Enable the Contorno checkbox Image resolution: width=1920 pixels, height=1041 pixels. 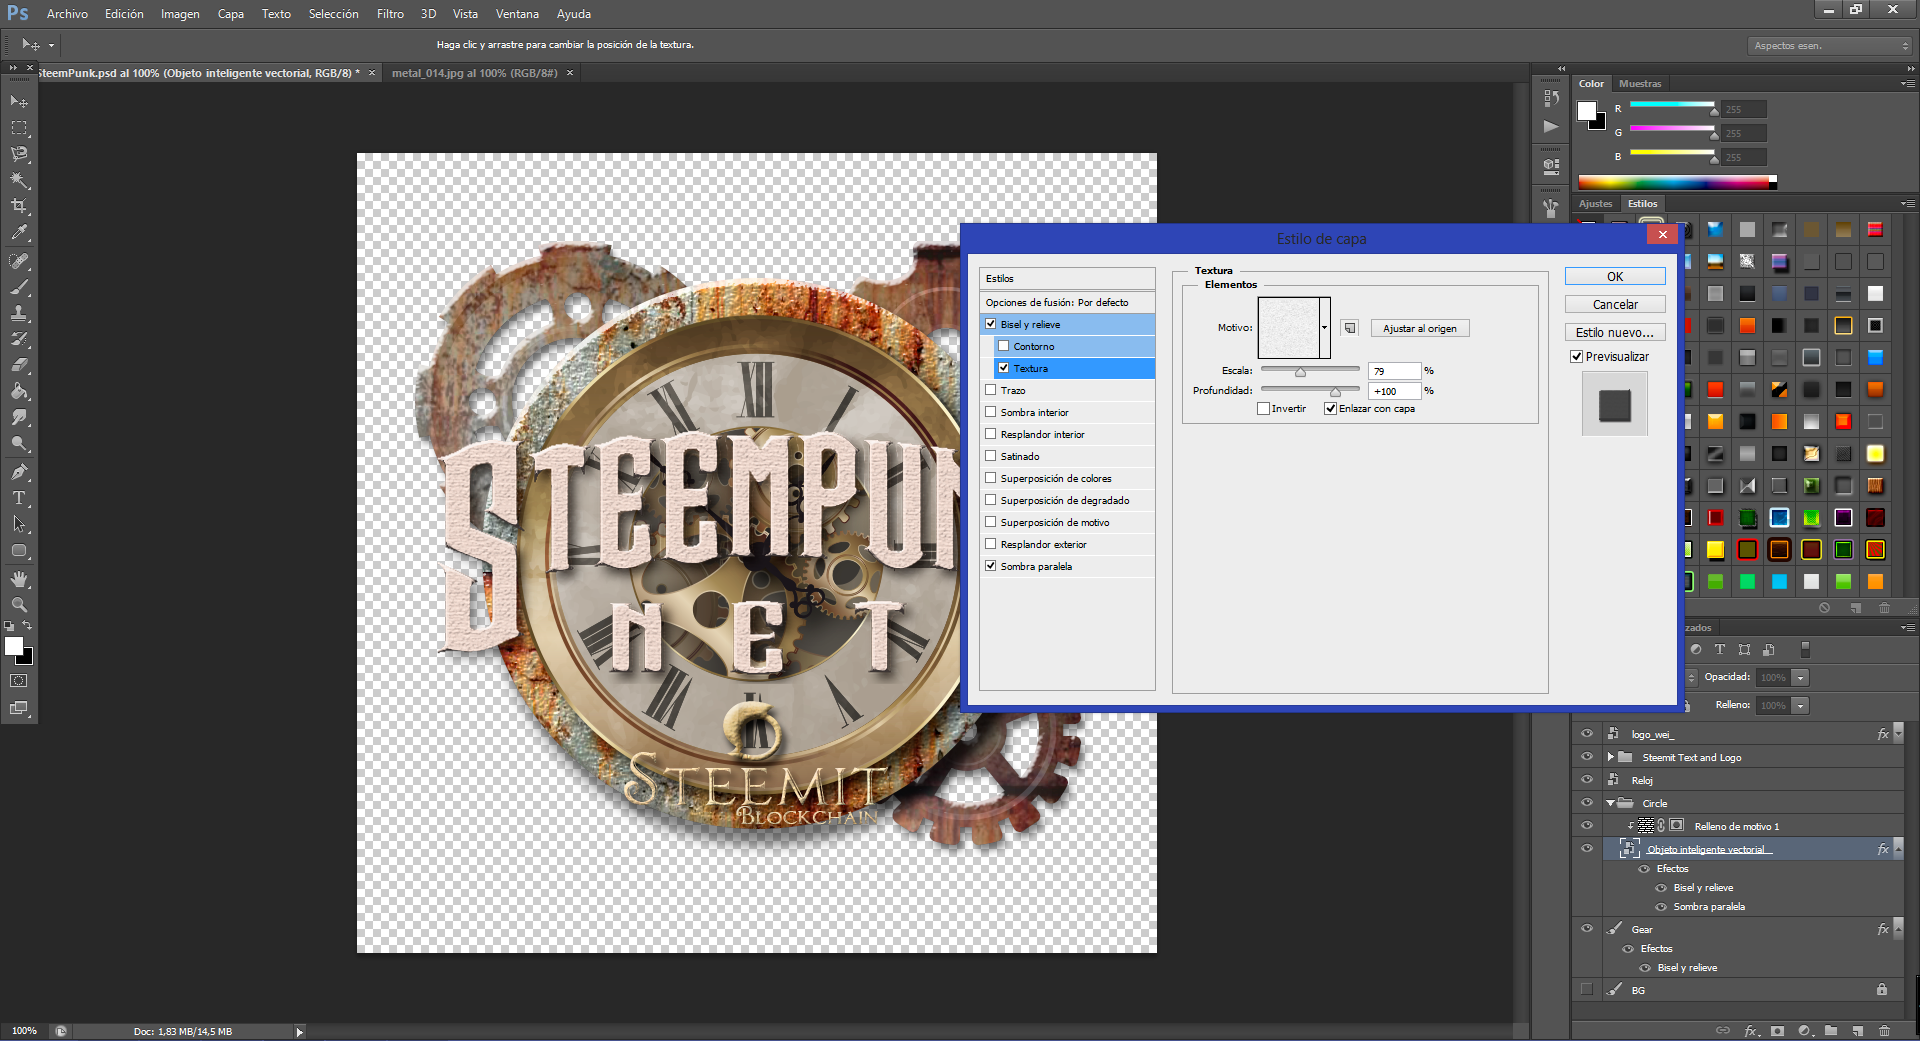(x=1004, y=346)
